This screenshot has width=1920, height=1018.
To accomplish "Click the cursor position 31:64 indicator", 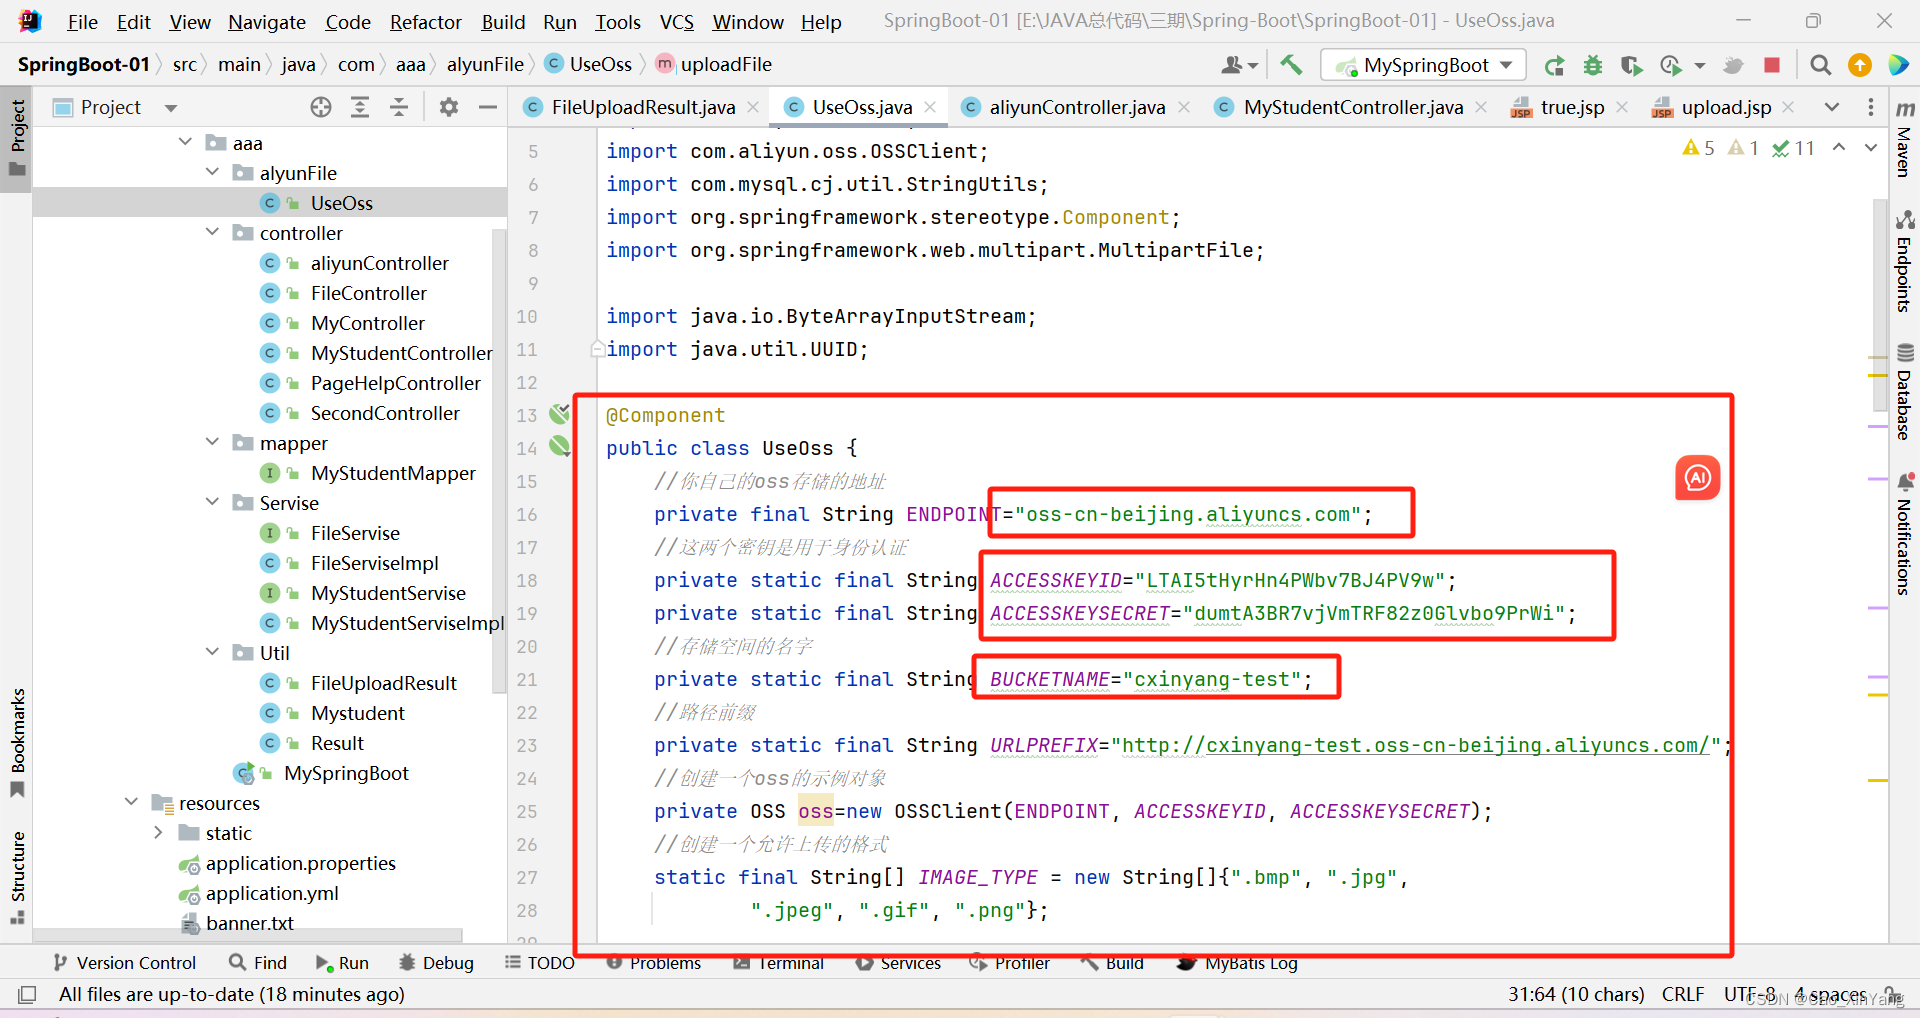I will coord(1576,994).
